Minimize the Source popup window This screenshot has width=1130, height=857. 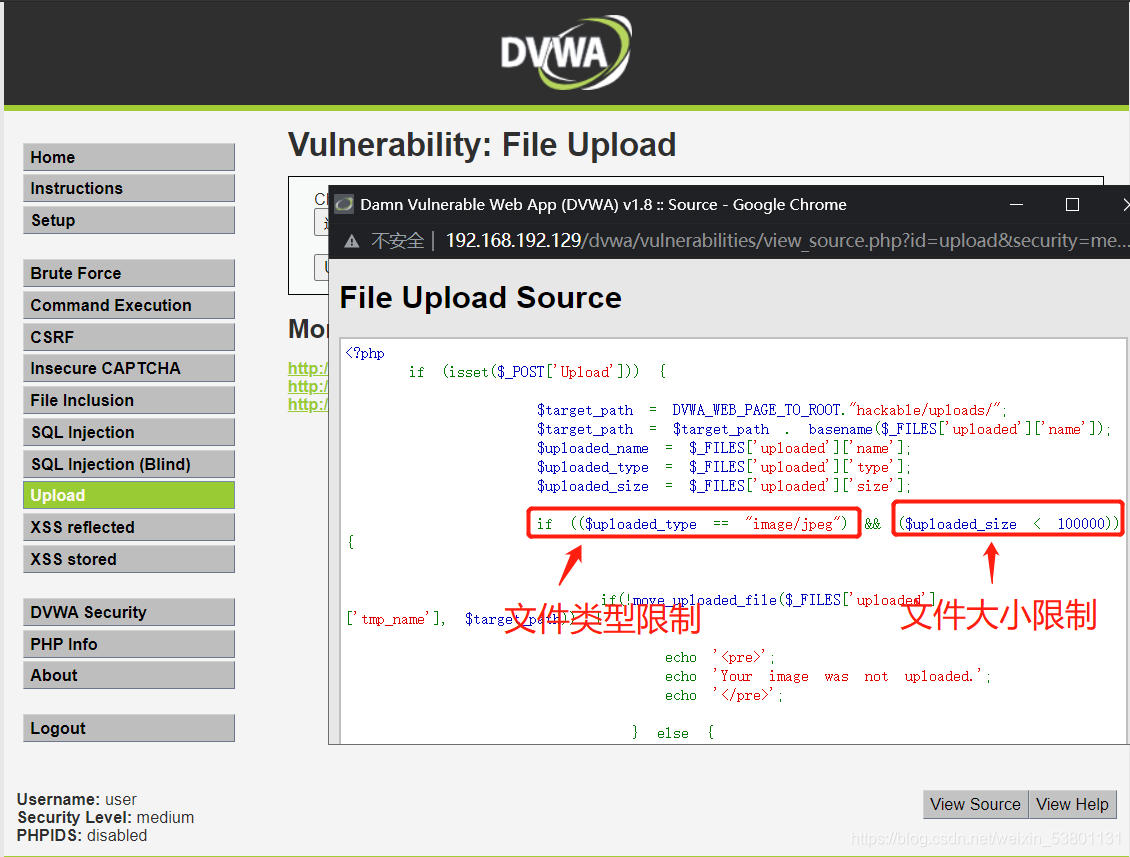tap(1016, 205)
